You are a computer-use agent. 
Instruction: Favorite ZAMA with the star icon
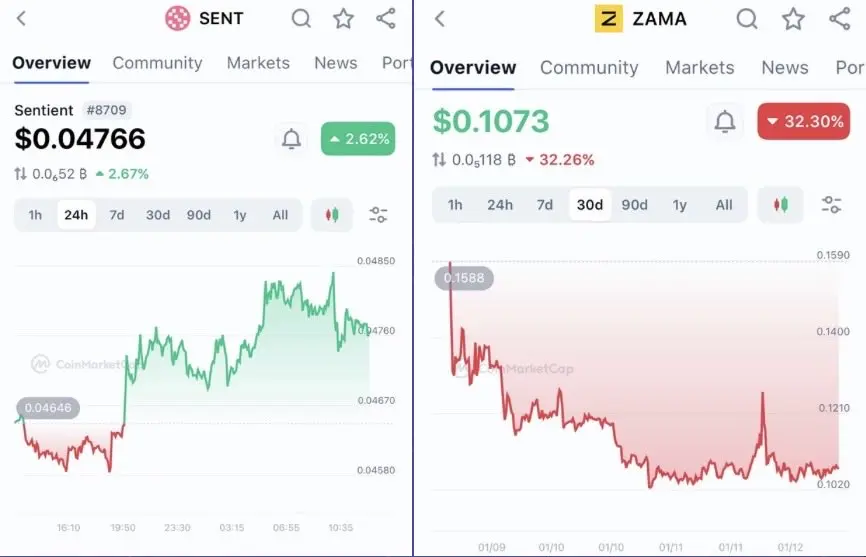coord(793,18)
